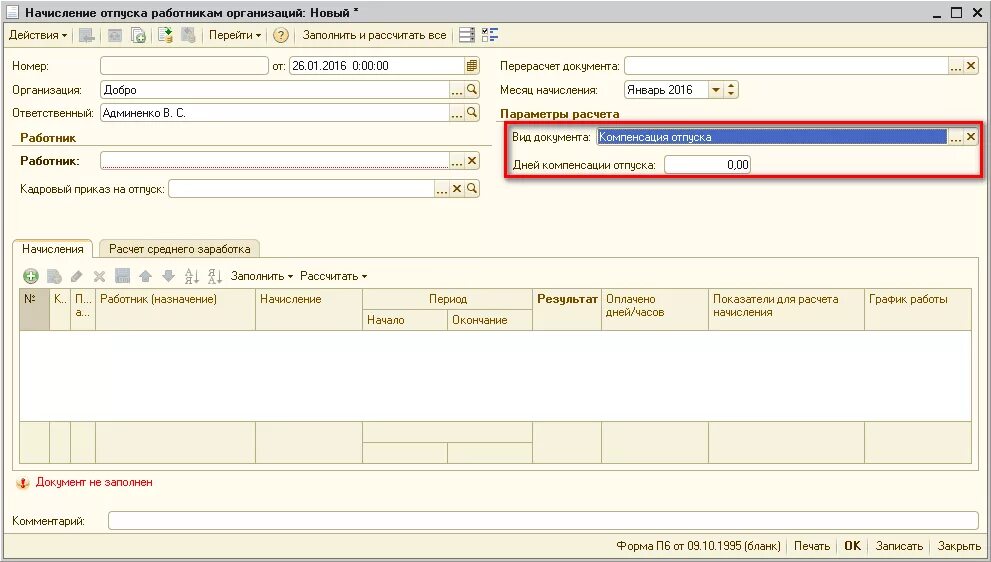
Task: Click ellipsis in Вид документа field
Action: [x=956, y=137]
